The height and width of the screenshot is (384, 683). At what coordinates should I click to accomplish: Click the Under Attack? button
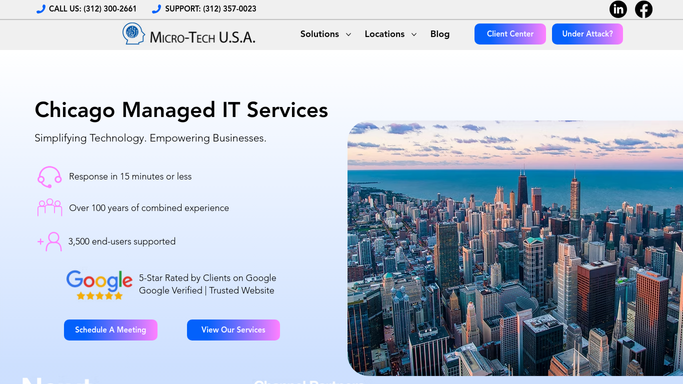[587, 34]
